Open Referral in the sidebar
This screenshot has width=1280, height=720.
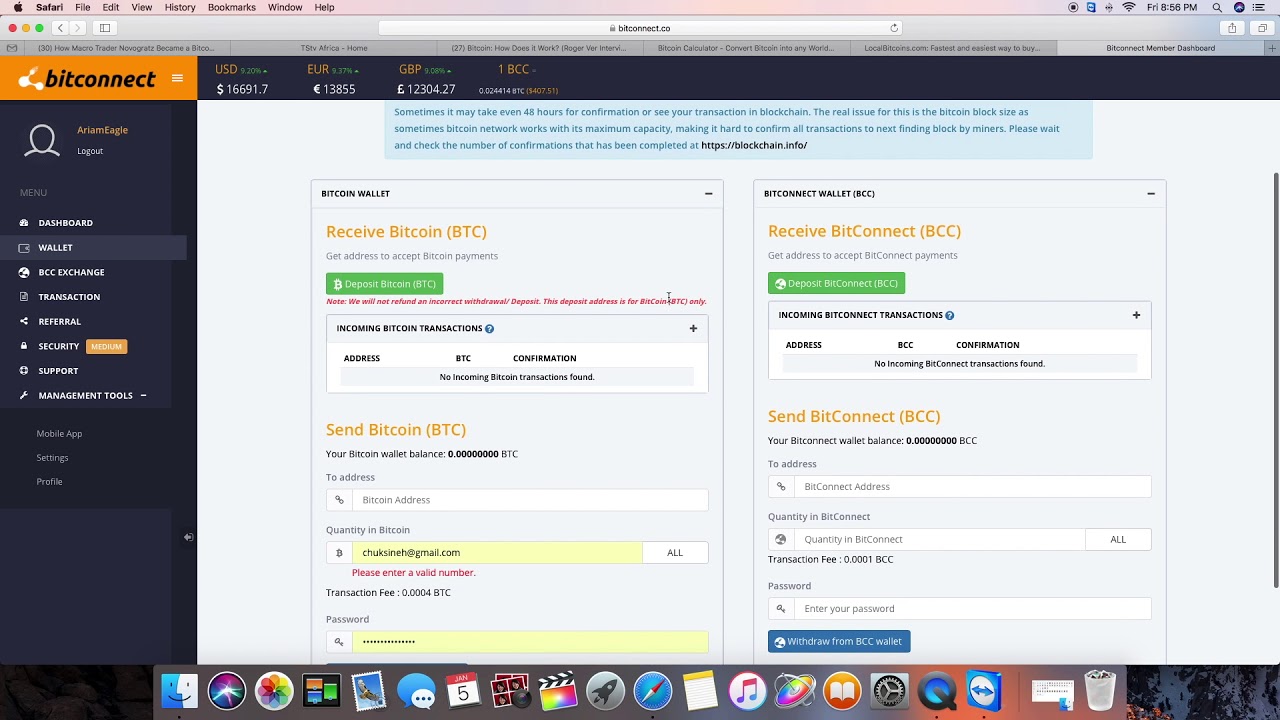pyautogui.click(x=59, y=321)
